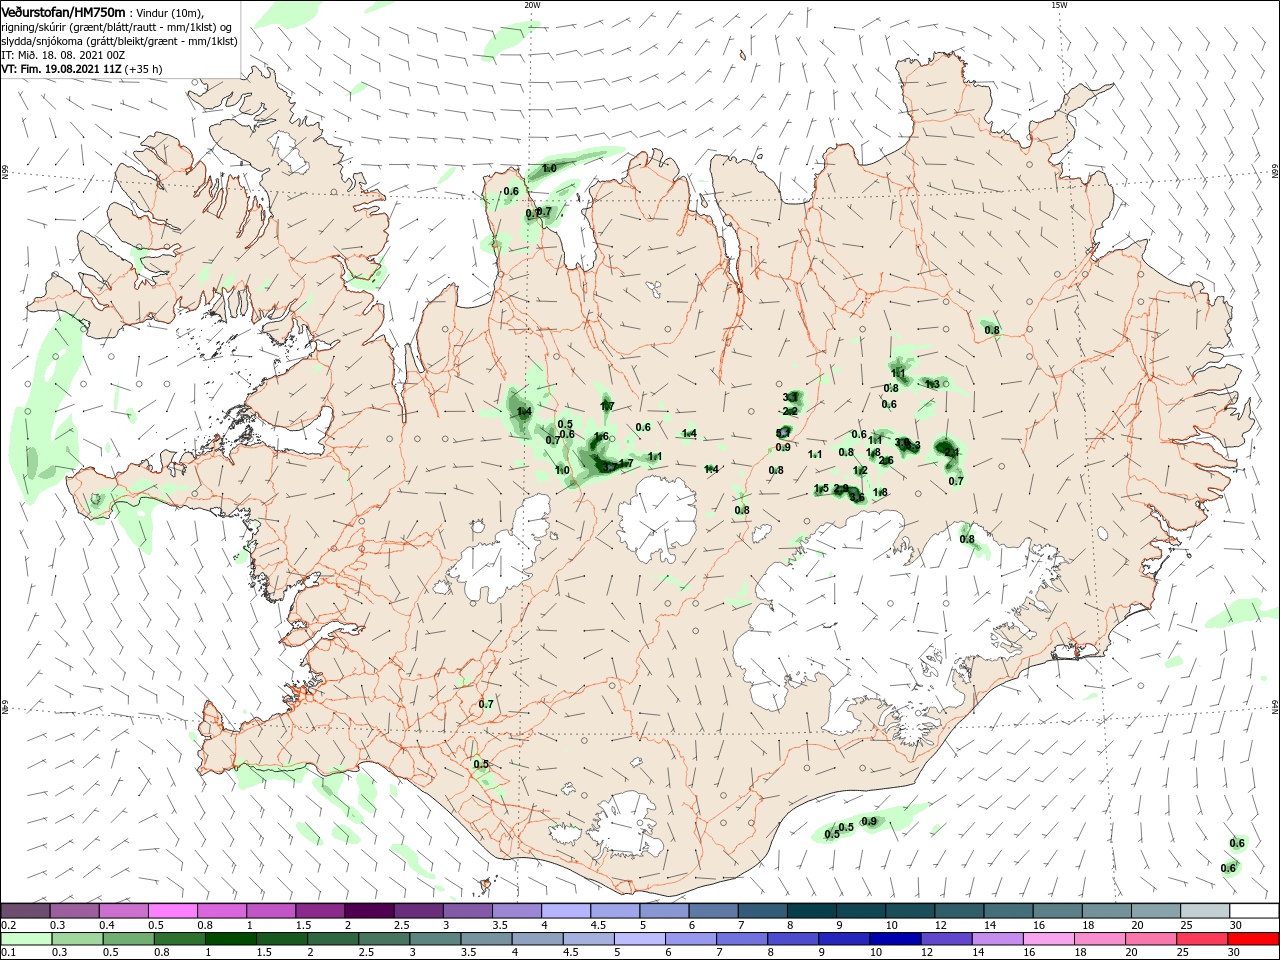Select the dark plum 2 swatch in upper legend row

point(369,911)
